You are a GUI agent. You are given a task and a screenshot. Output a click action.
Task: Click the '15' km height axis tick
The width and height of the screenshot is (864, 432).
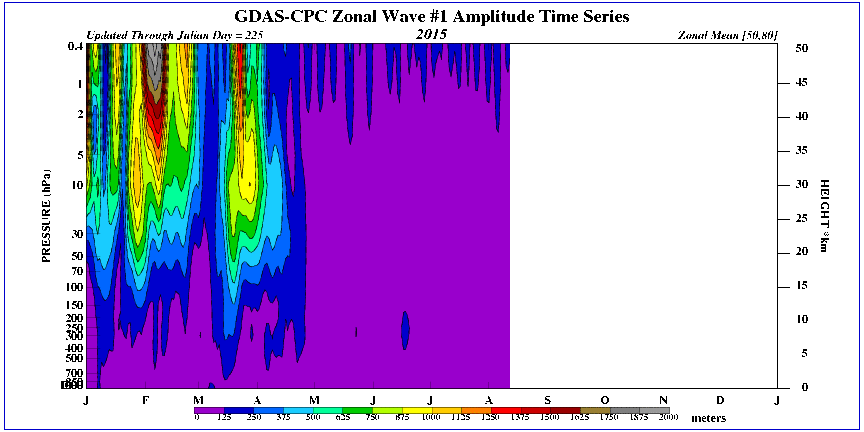tap(800, 287)
